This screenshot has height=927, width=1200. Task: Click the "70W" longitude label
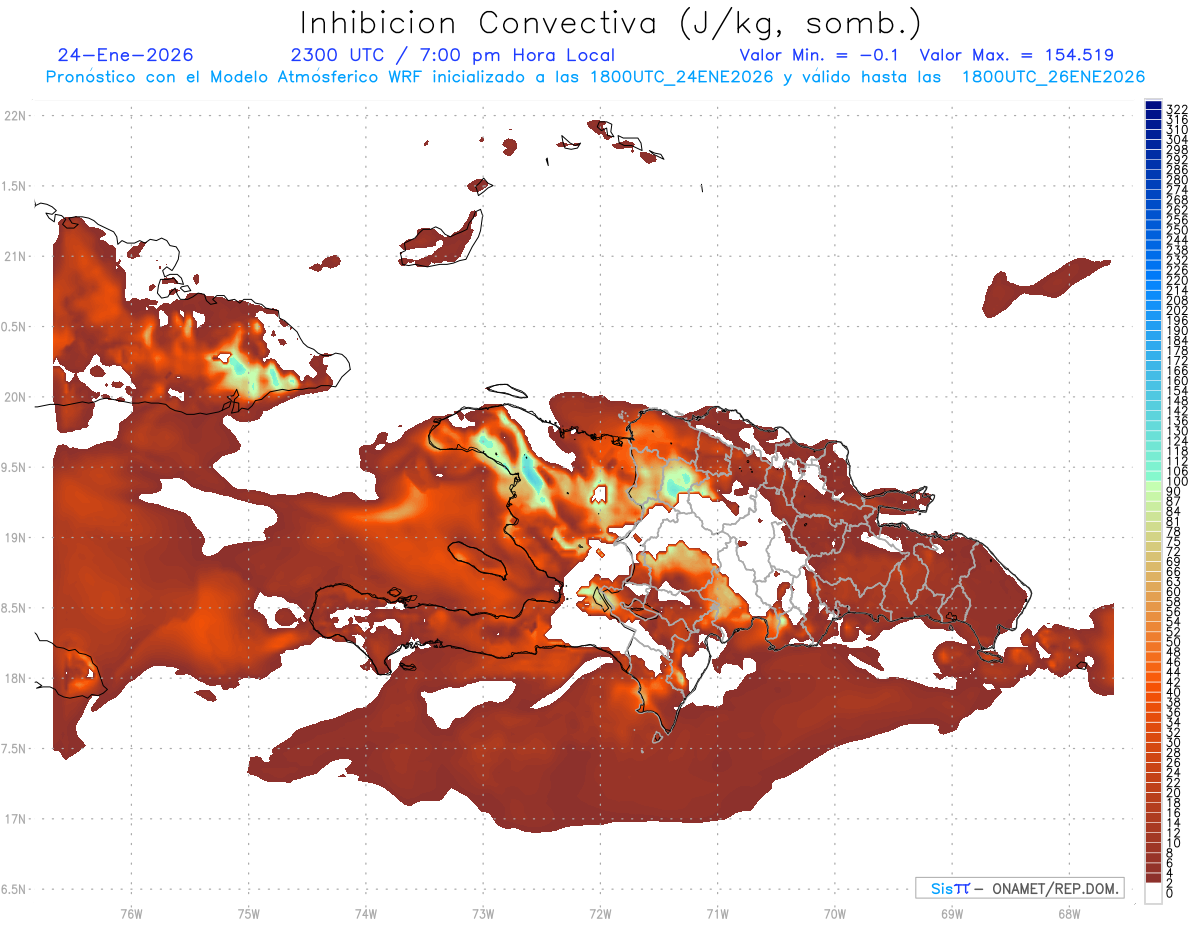tap(834, 913)
